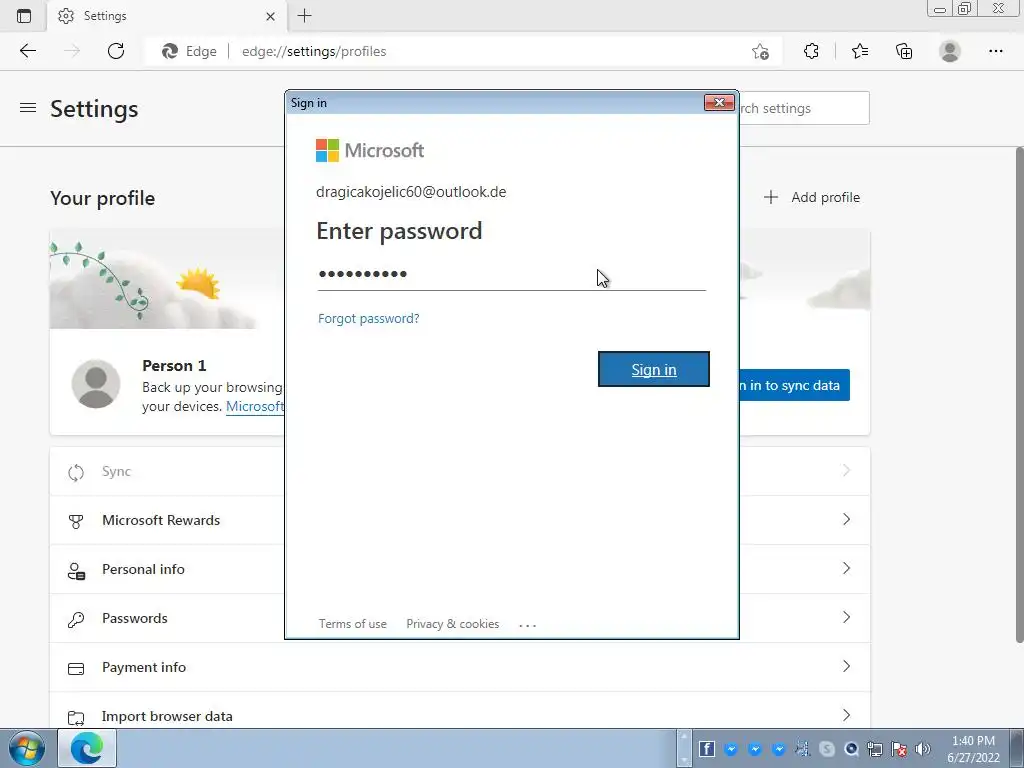Expand the Passwords chevron
The image size is (1024, 768).
click(846, 617)
